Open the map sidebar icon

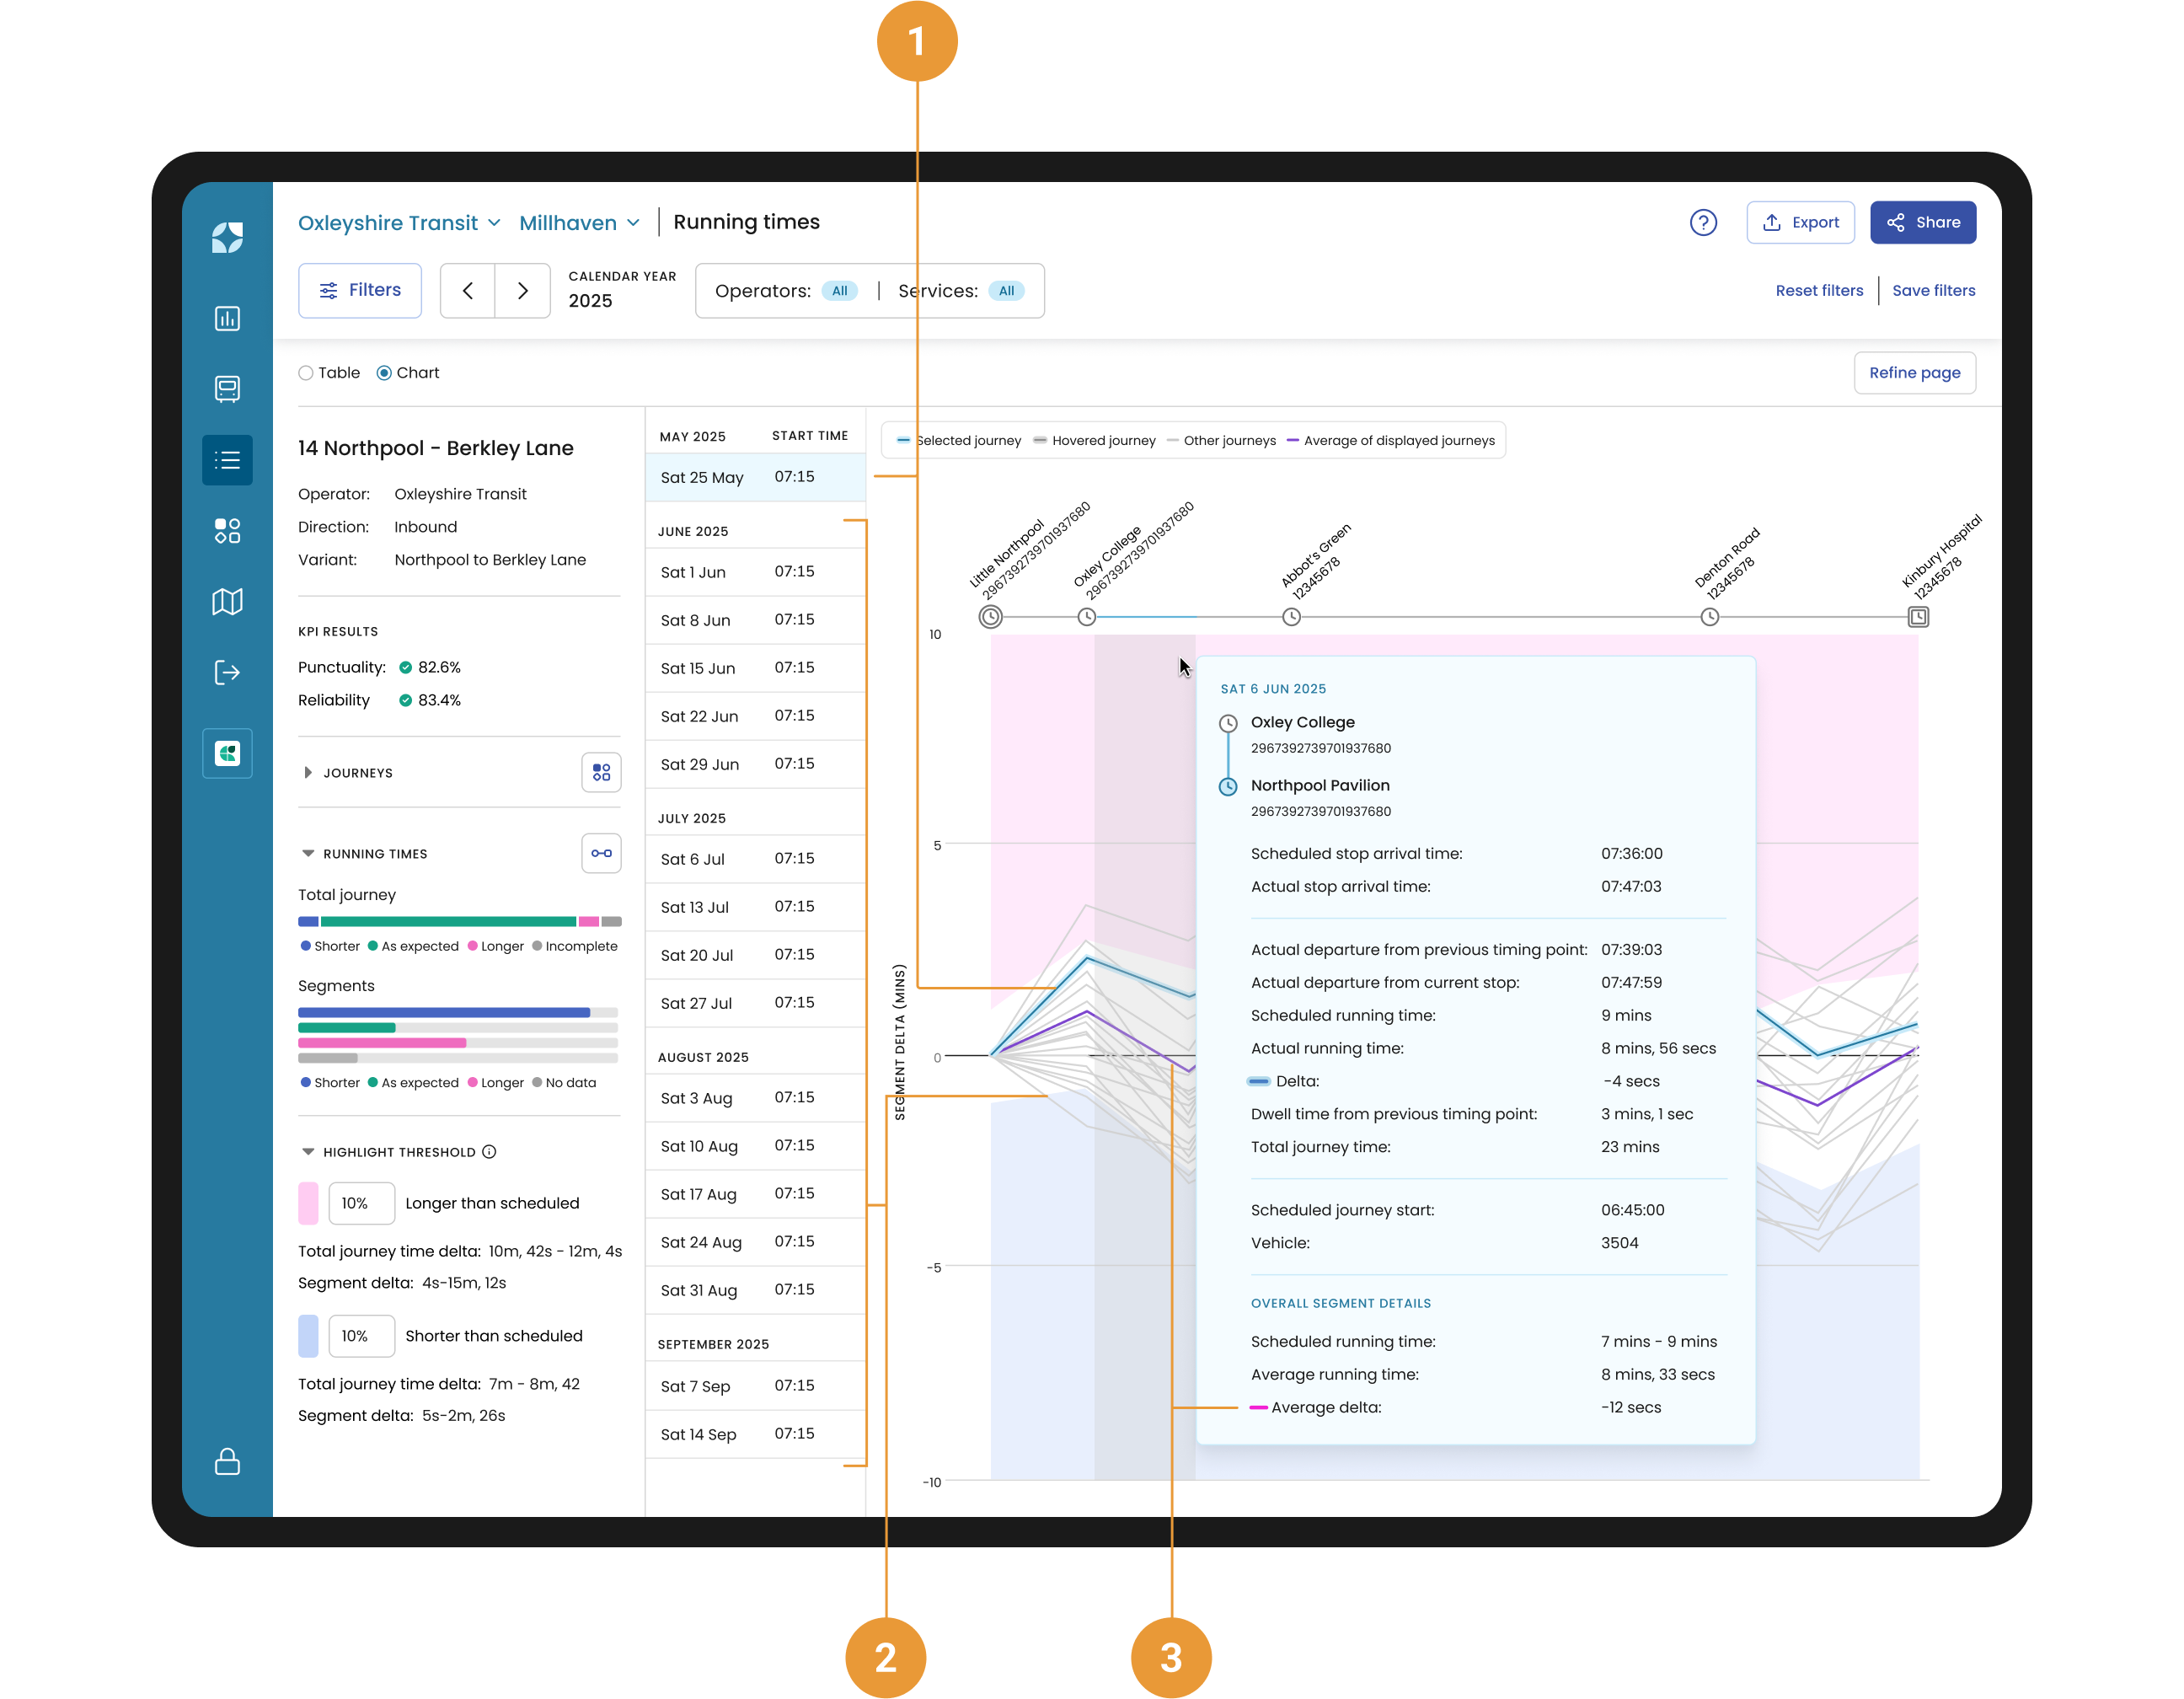[x=227, y=601]
